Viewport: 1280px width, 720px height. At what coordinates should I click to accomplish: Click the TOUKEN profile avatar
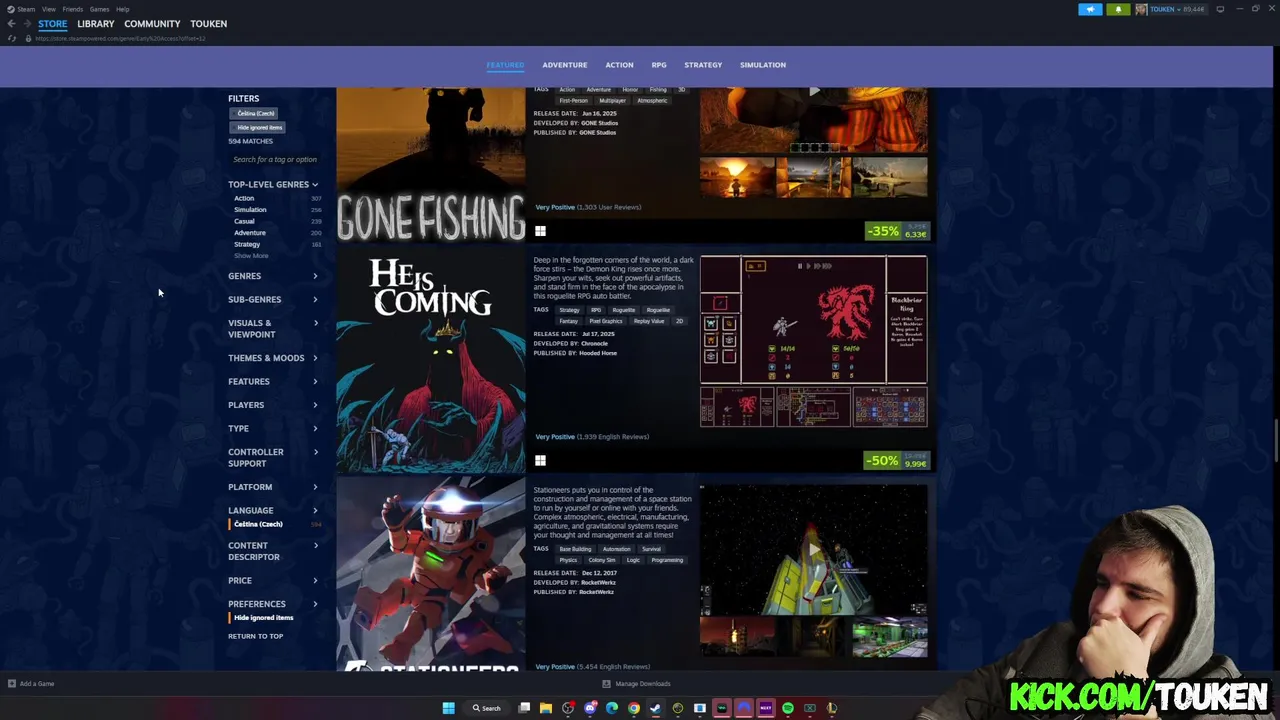pyautogui.click(x=1141, y=9)
